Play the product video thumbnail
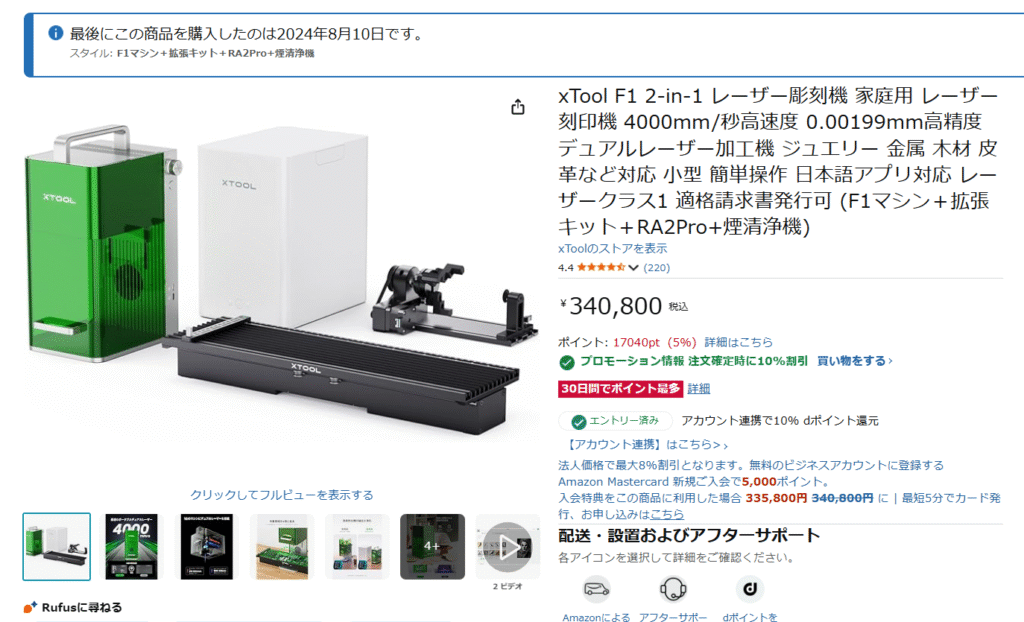Screen dimensions: 1024x622 pos(507,547)
